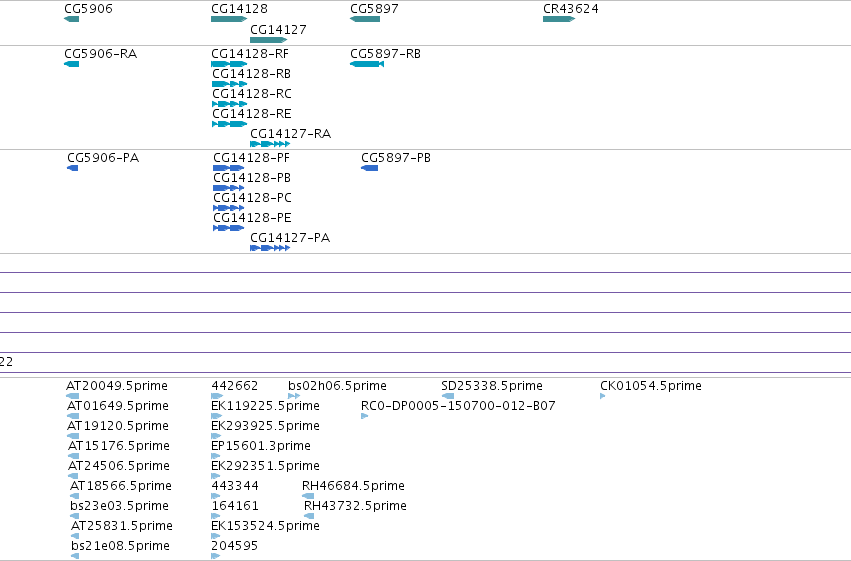The image size is (851, 561).
Task: Click the bs02h06.5prime EST arrow
Action: tap(294, 396)
